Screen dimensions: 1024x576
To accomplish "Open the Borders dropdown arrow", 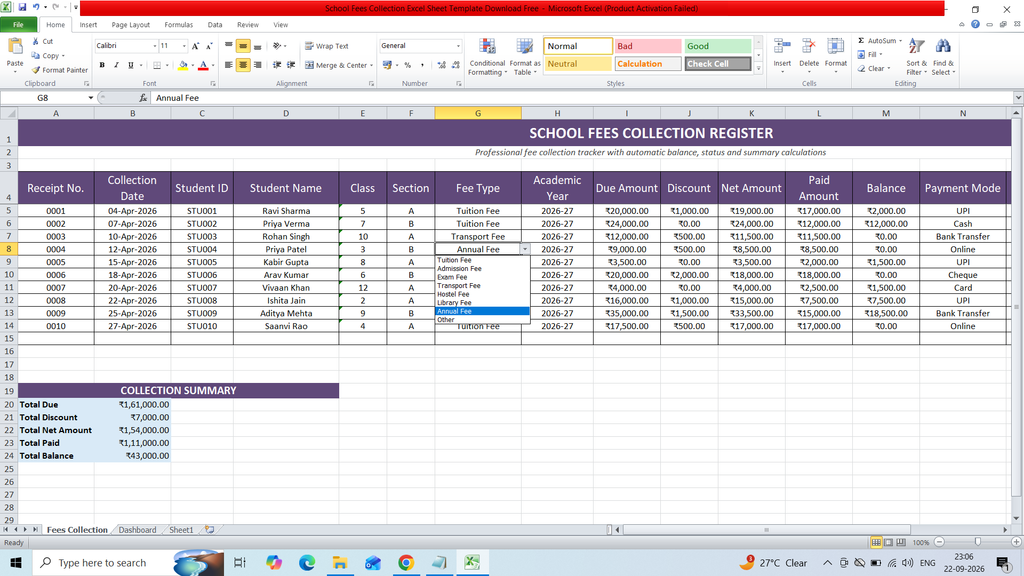I will pos(167,65).
